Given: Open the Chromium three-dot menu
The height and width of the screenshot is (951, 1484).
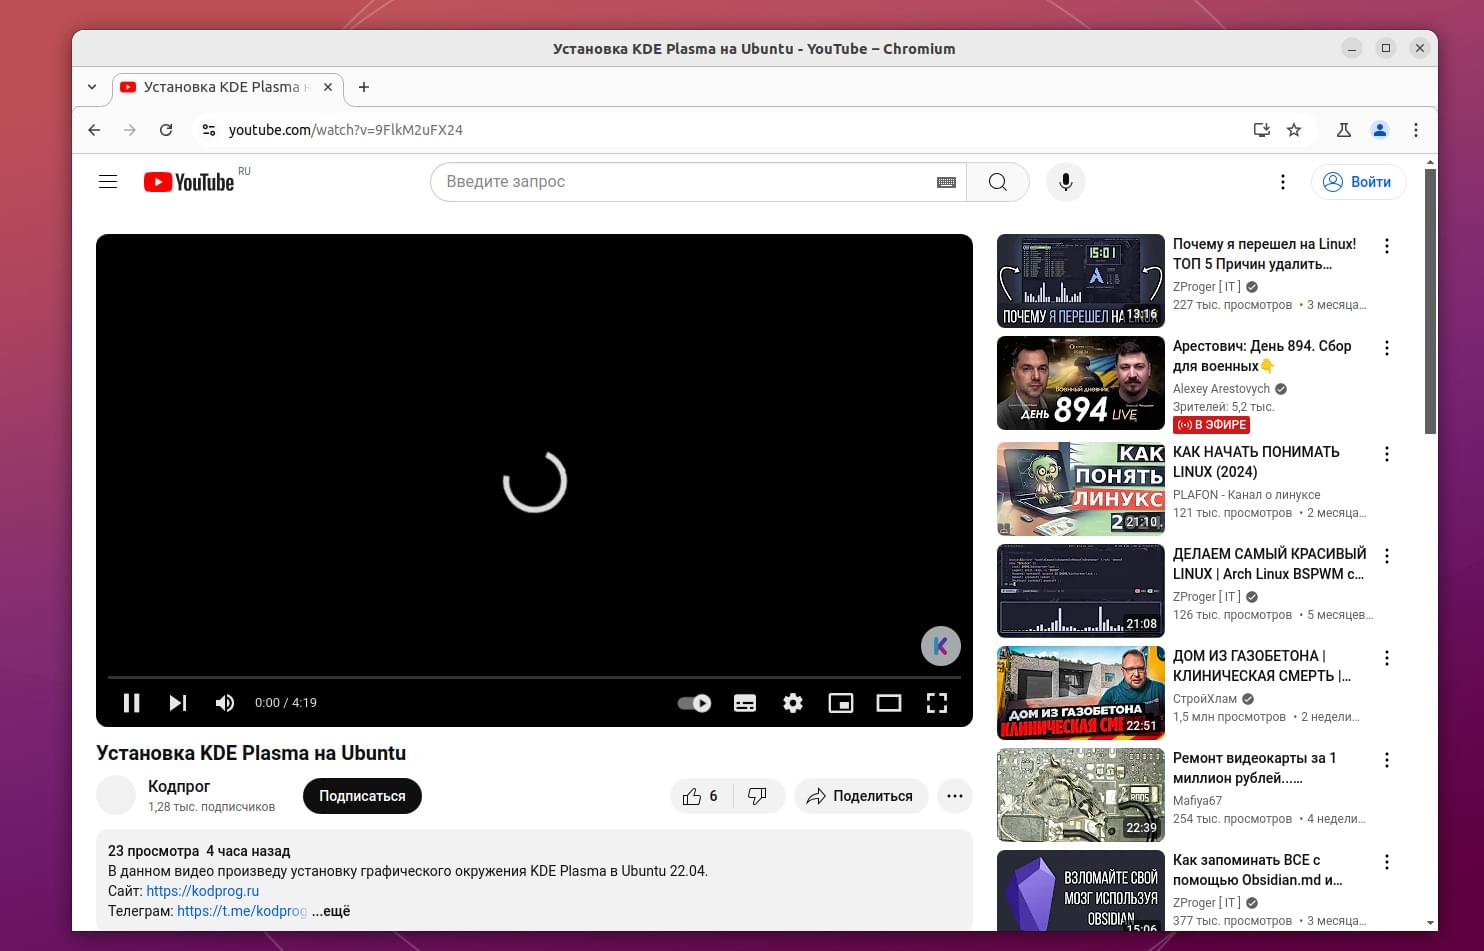Looking at the screenshot, I should [1416, 130].
